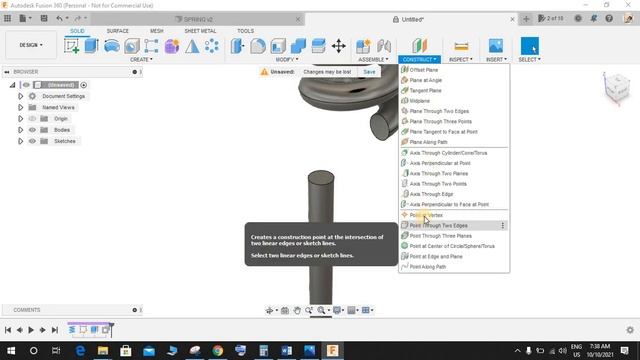Open the Modify dropdown menu
Screen dimensions: 640x360
point(287,60)
